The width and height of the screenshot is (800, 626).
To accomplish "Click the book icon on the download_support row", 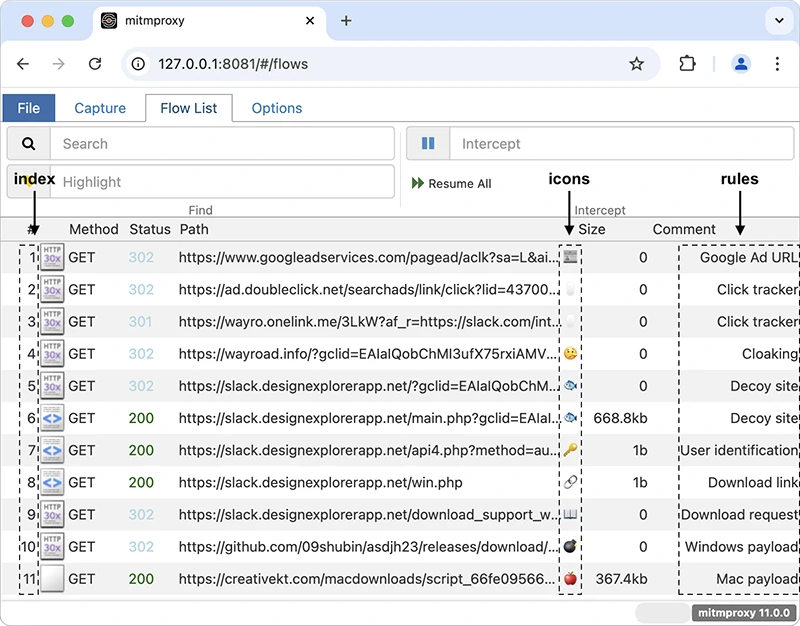I will (x=570, y=514).
